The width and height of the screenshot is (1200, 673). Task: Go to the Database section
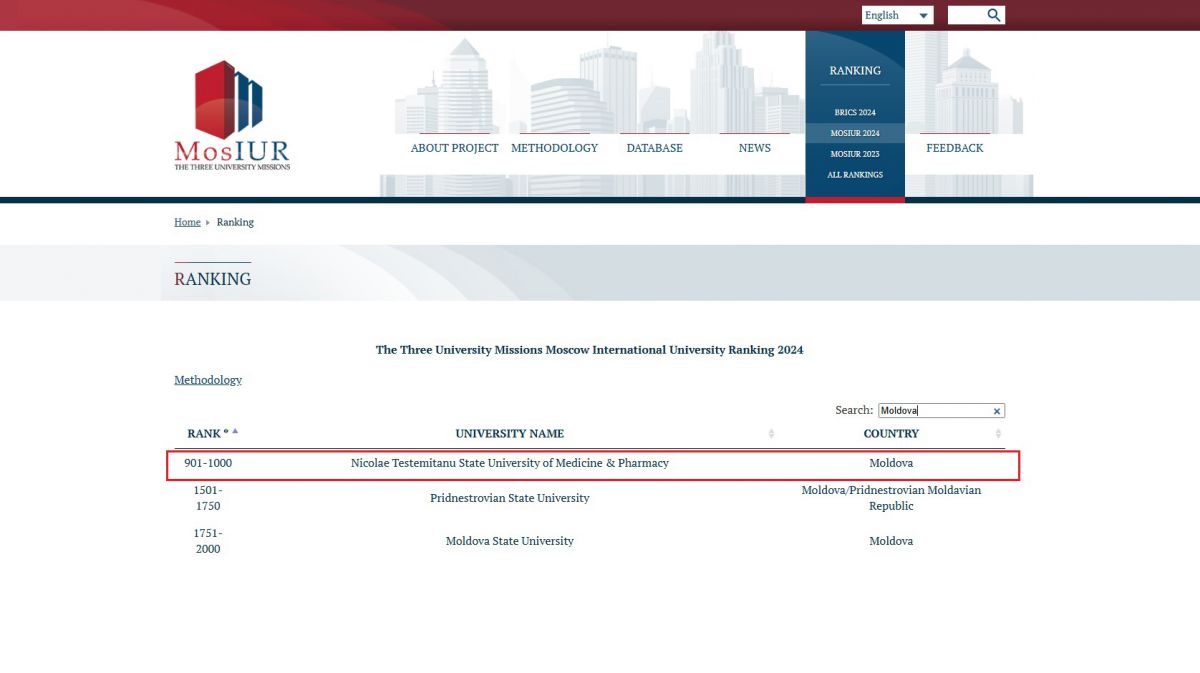click(654, 148)
